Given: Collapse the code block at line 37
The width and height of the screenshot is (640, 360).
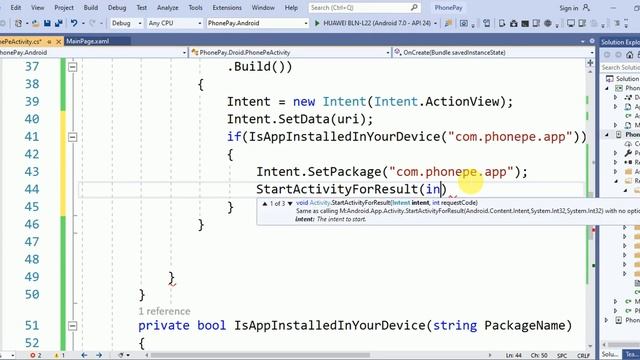Looking at the screenshot, I should [x=72, y=67].
